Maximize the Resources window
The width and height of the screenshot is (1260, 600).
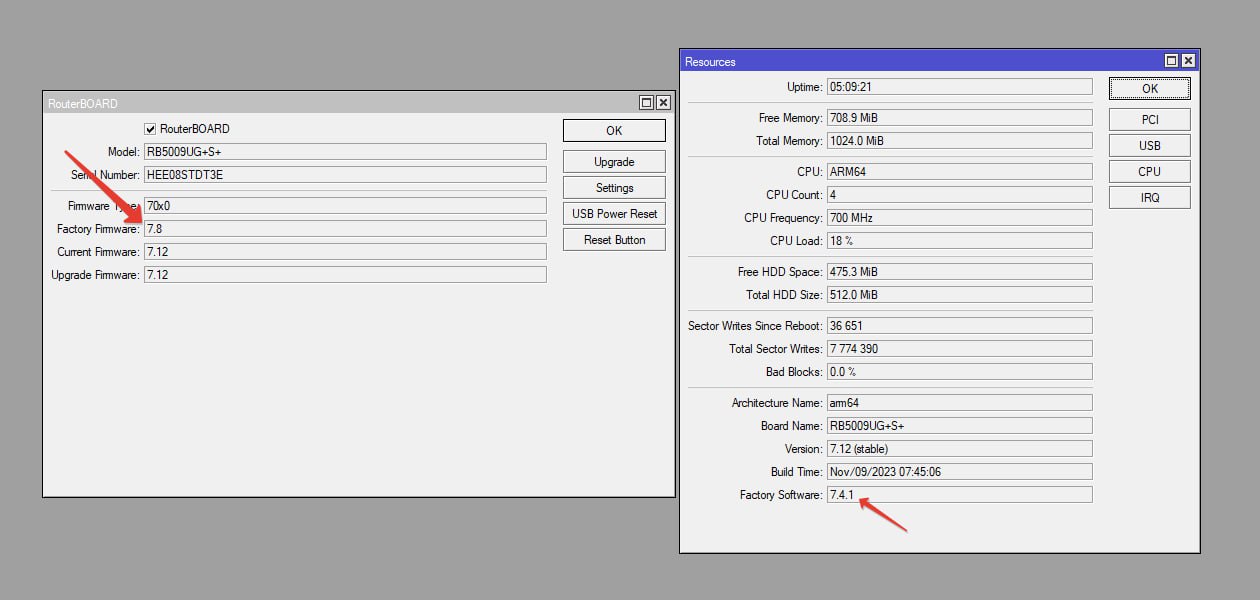pyautogui.click(x=1172, y=61)
